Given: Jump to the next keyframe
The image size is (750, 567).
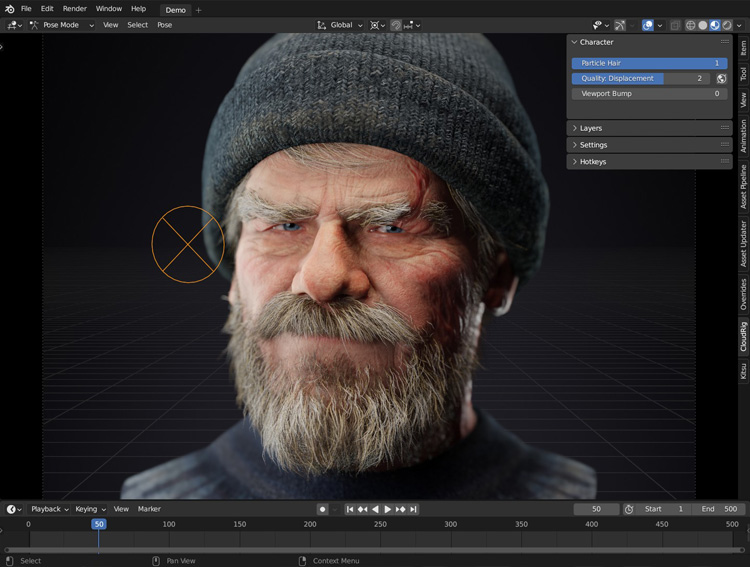Looking at the screenshot, I should pyautogui.click(x=400, y=509).
